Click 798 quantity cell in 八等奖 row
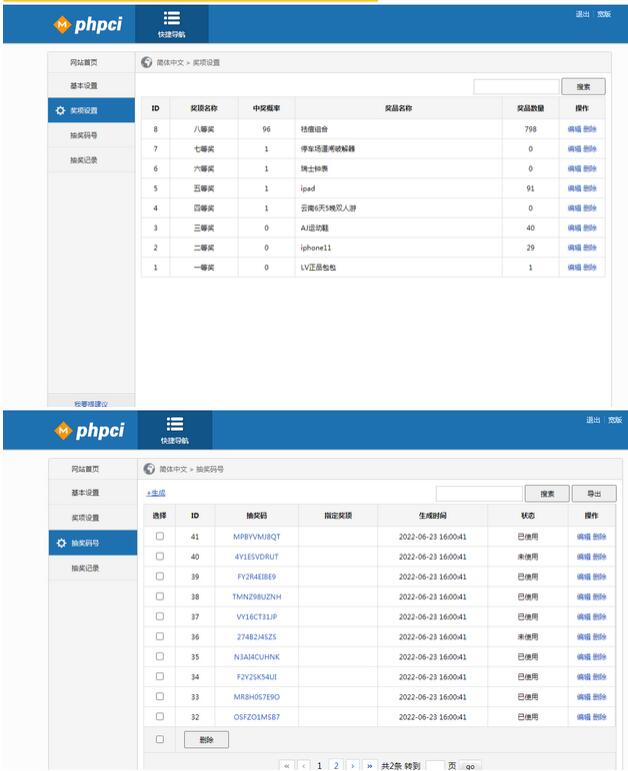The height and width of the screenshot is (771, 628). click(530, 129)
